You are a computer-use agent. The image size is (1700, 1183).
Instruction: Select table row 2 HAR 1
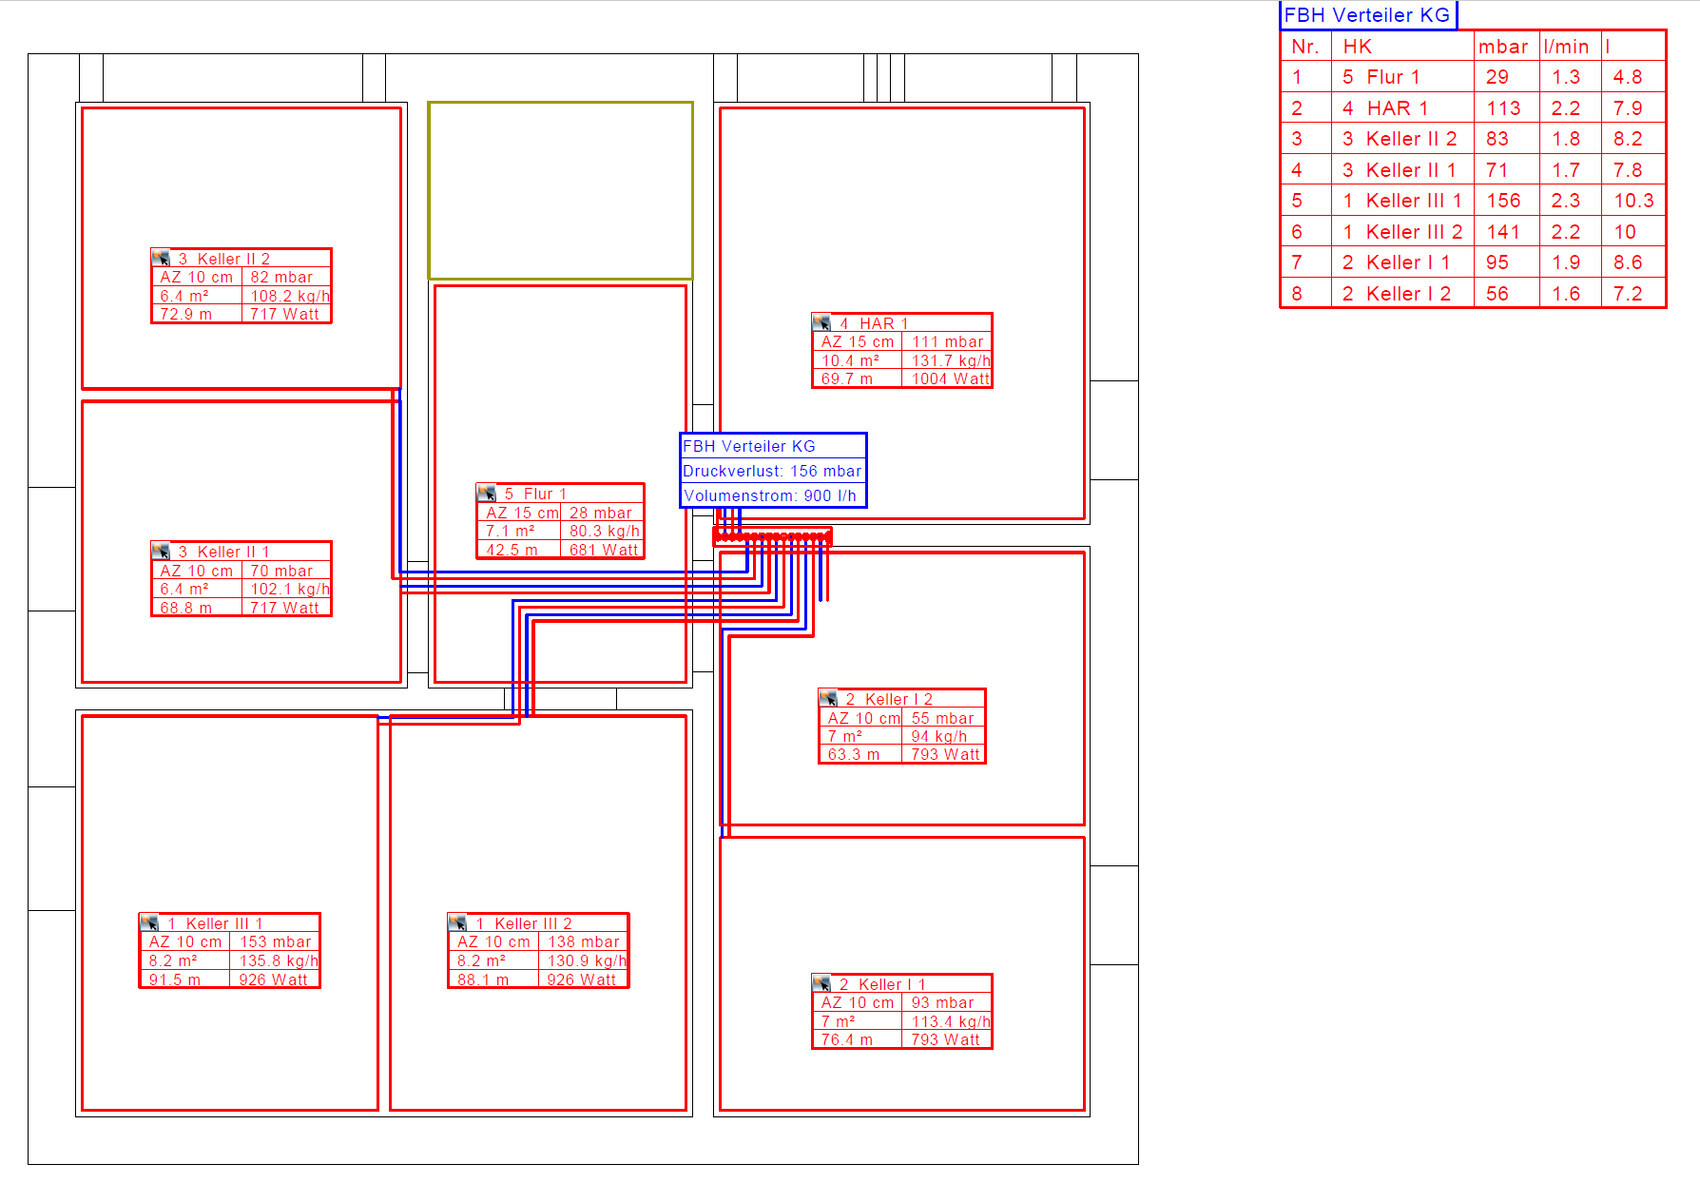pos(1472,108)
